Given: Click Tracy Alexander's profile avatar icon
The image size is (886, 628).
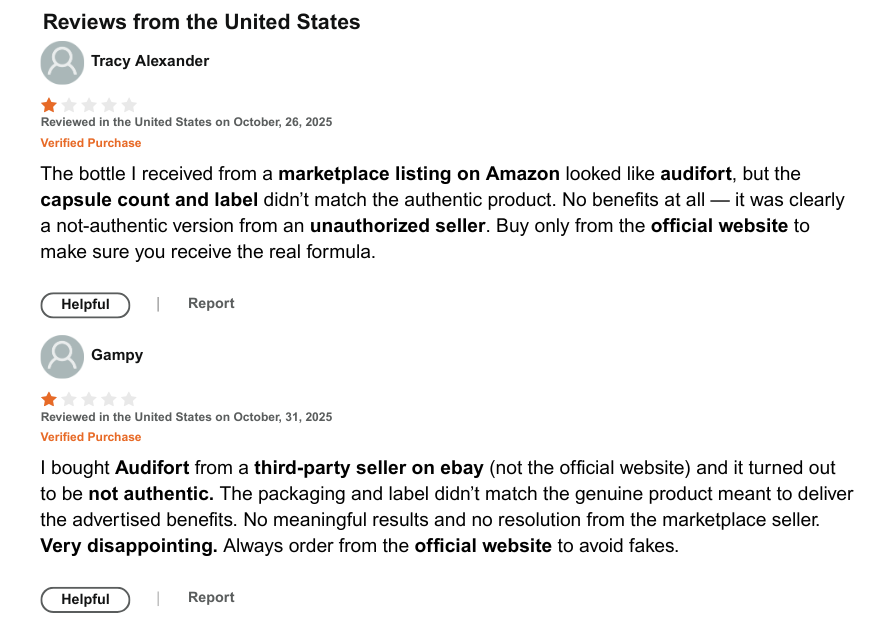Looking at the screenshot, I should tap(62, 62).
